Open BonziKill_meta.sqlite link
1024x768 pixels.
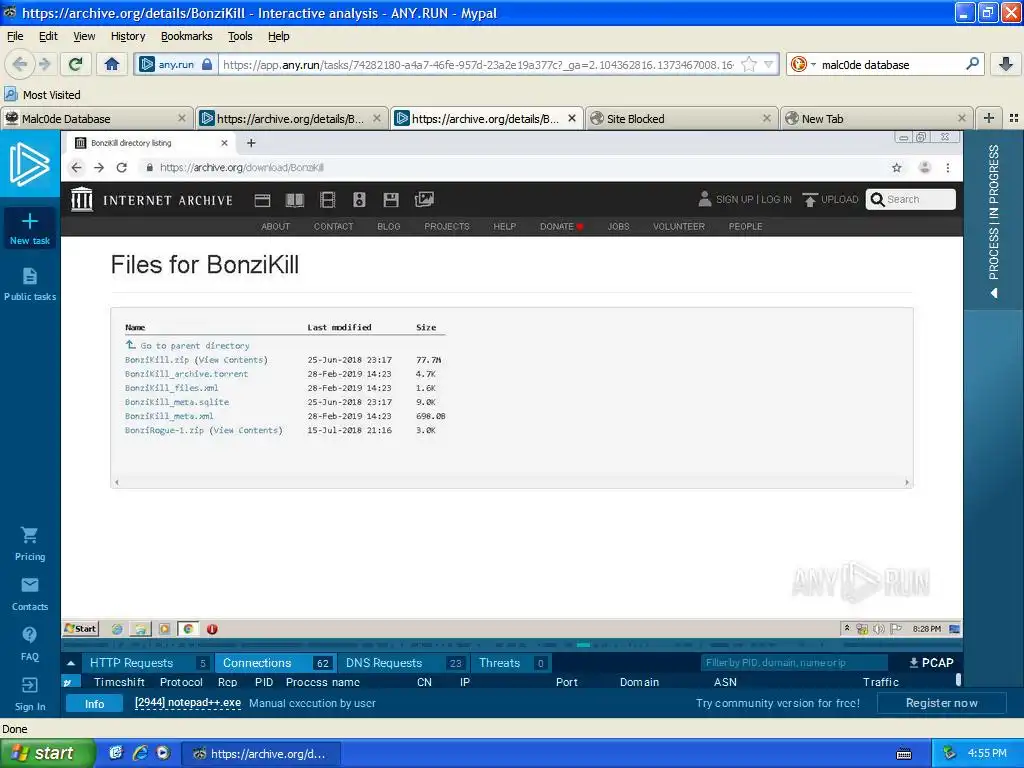point(177,402)
